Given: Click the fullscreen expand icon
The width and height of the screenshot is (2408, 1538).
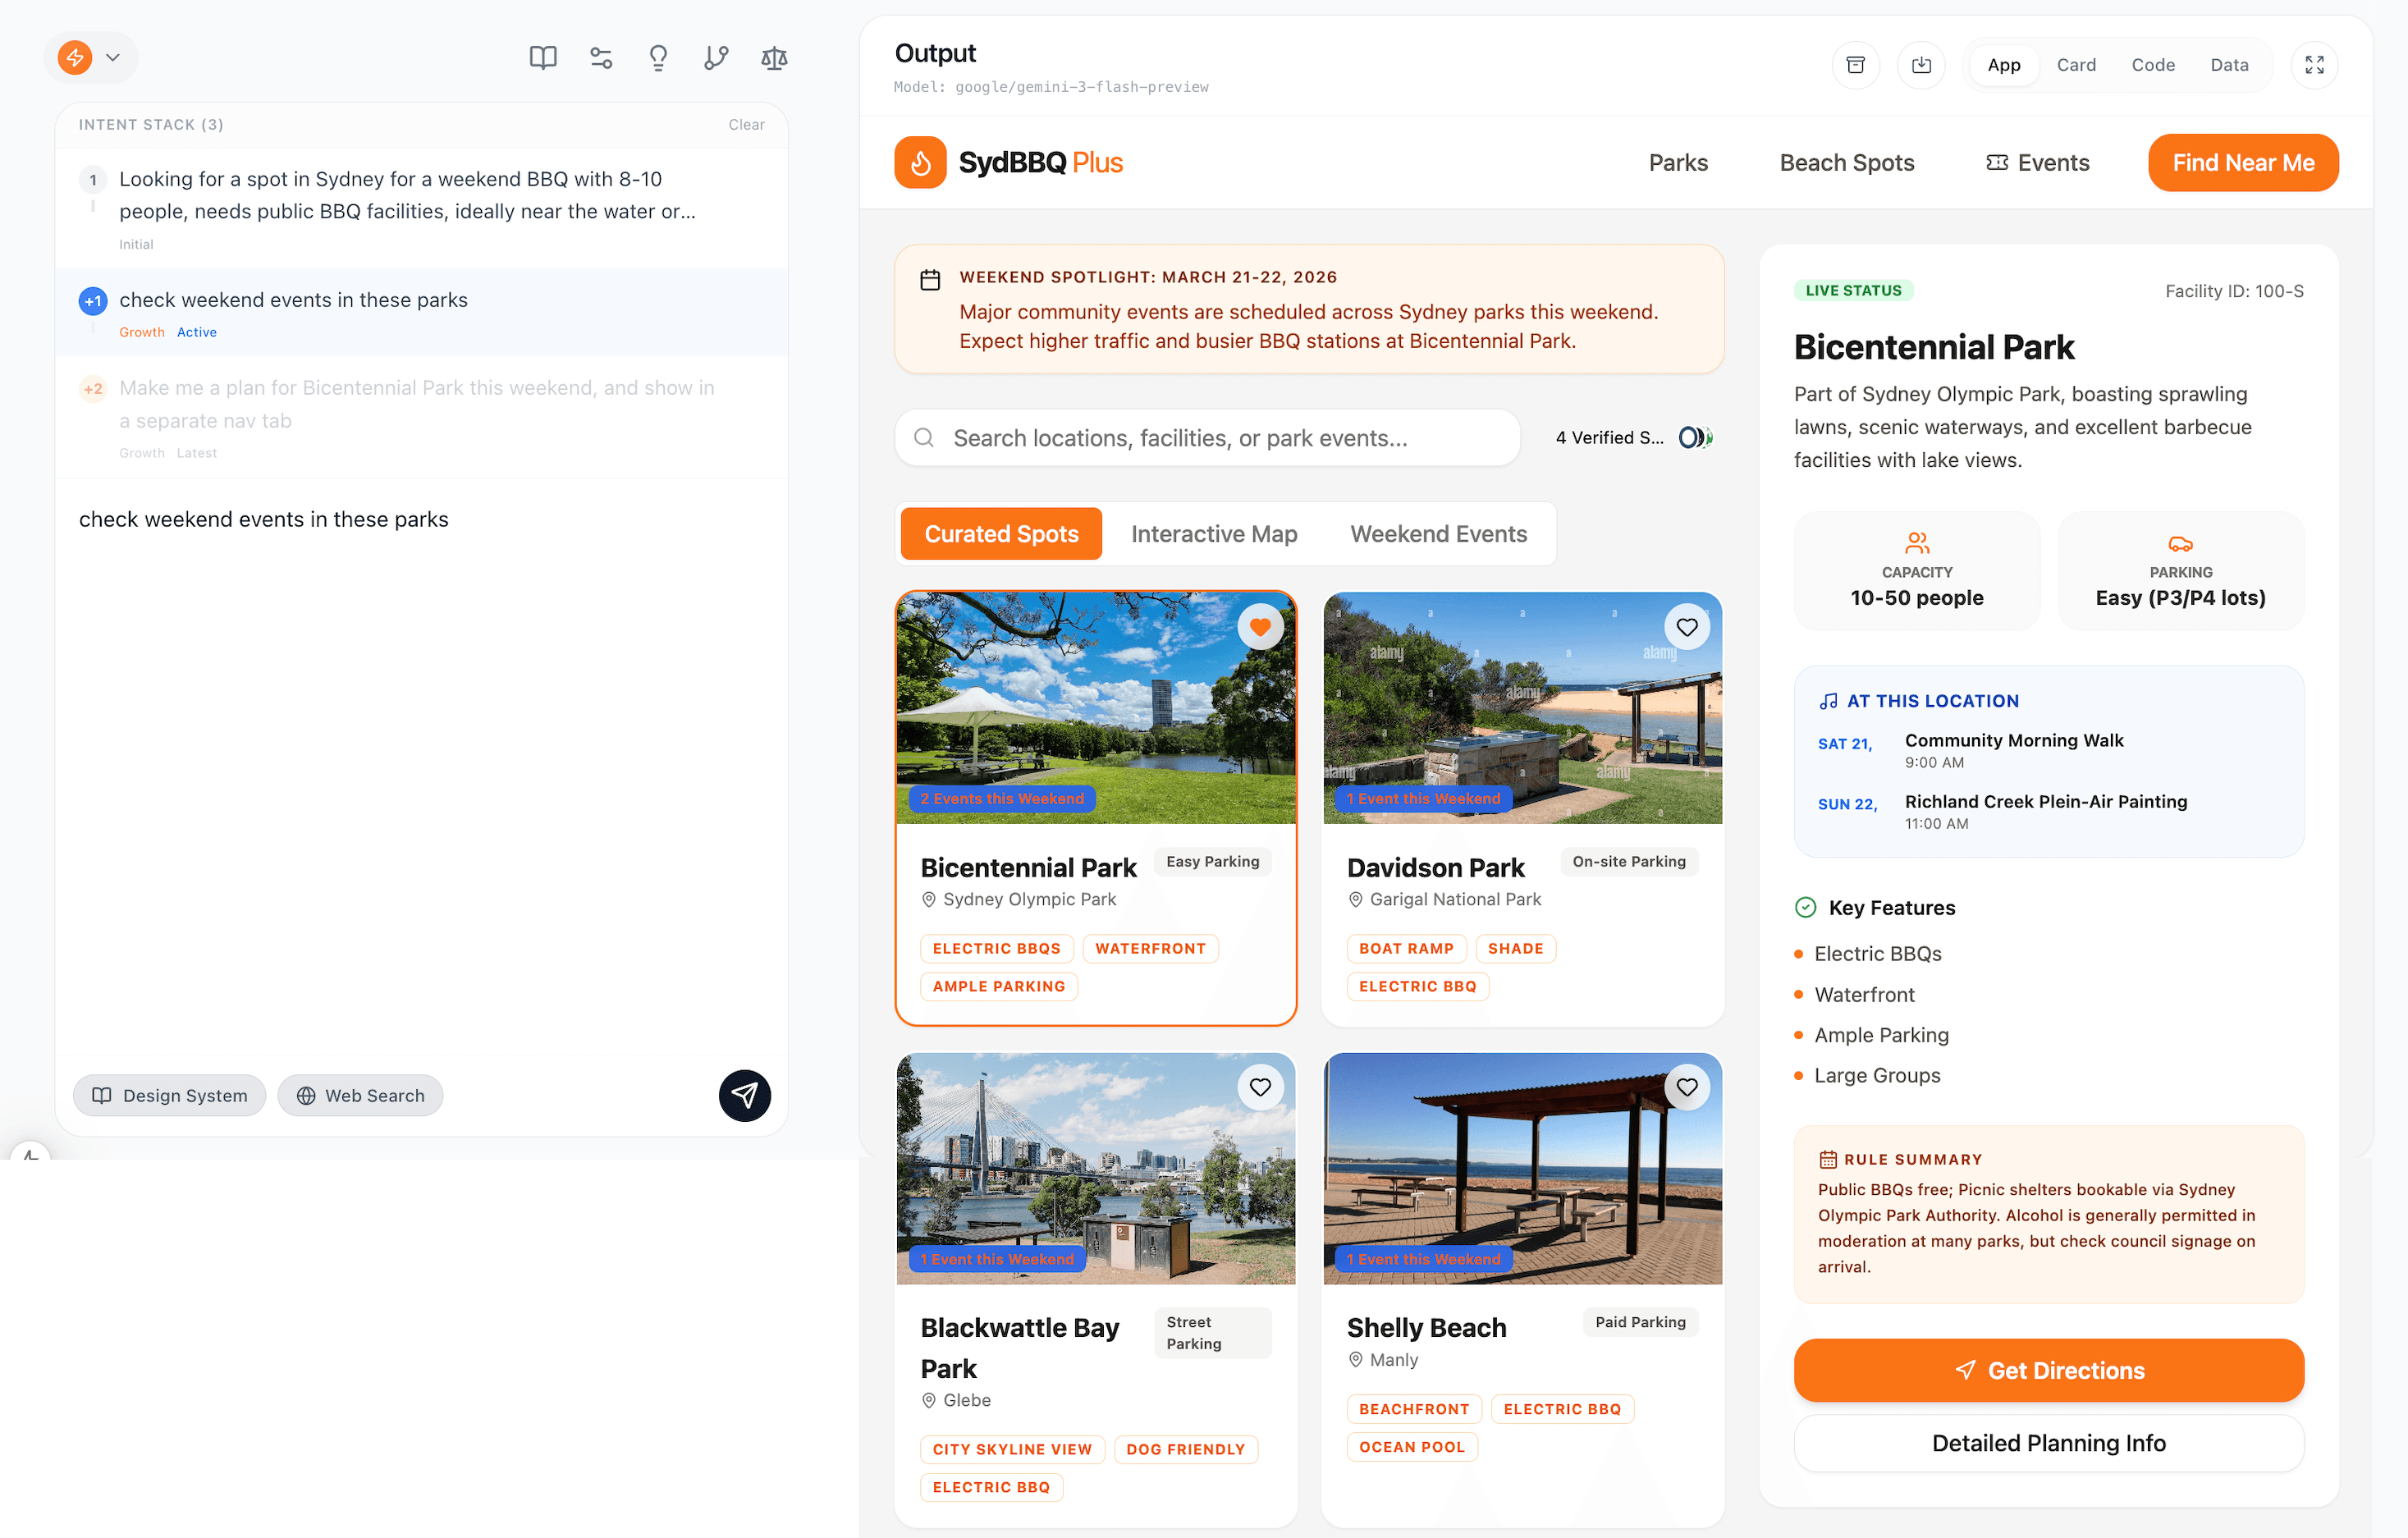Looking at the screenshot, I should [2314, 65].
